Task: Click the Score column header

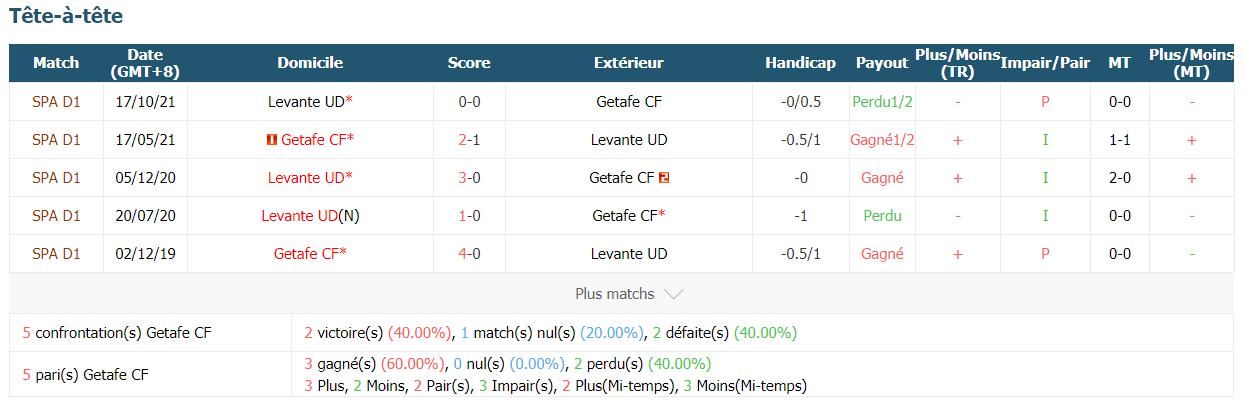Action: (469, 63)
